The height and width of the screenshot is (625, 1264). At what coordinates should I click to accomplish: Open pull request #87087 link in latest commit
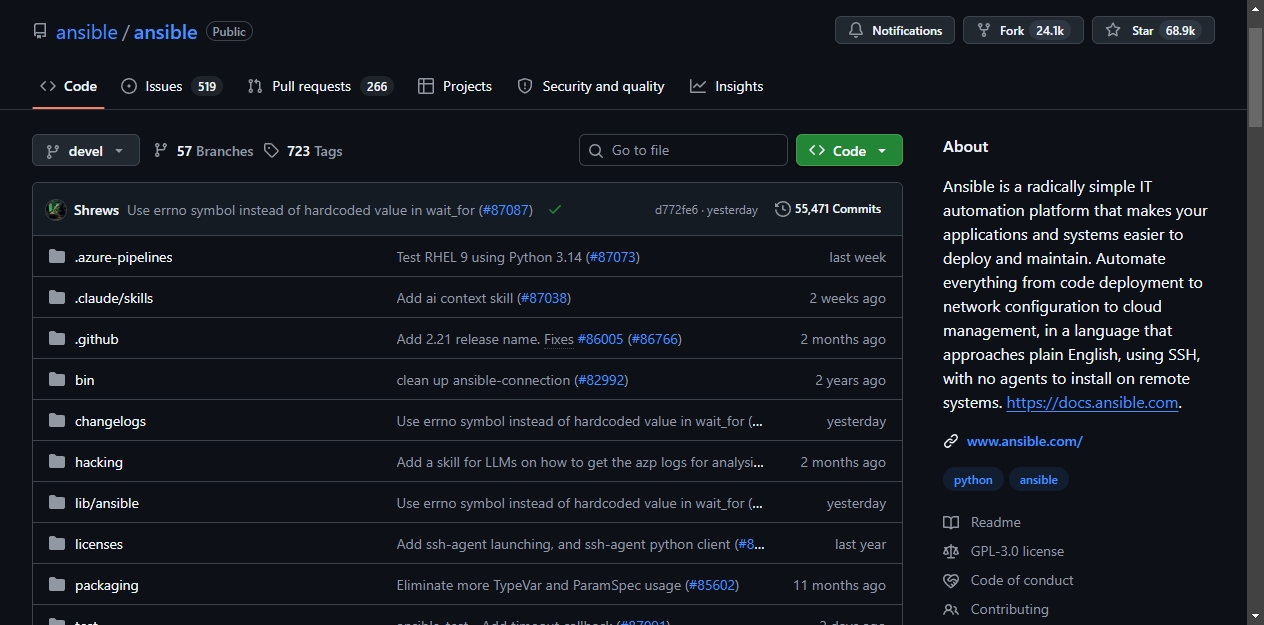click(x=505, y=210)
